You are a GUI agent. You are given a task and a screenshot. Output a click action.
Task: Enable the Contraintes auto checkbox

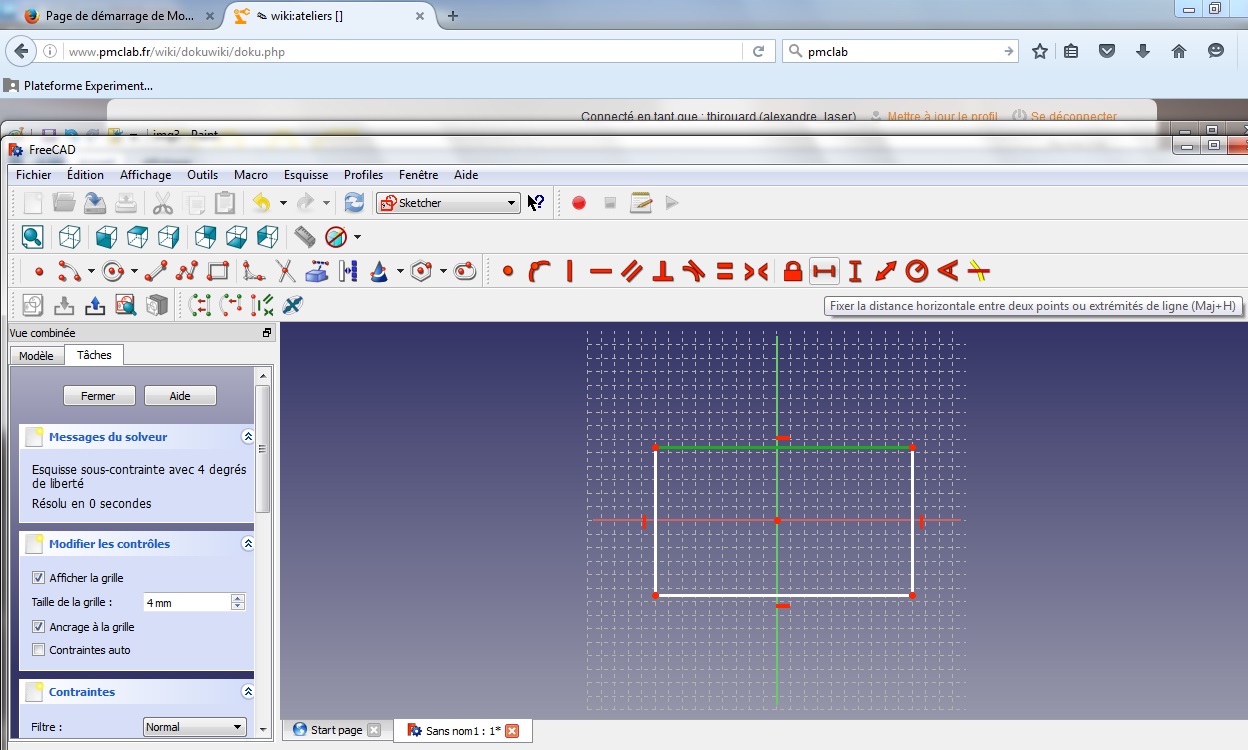click(39, 650)
